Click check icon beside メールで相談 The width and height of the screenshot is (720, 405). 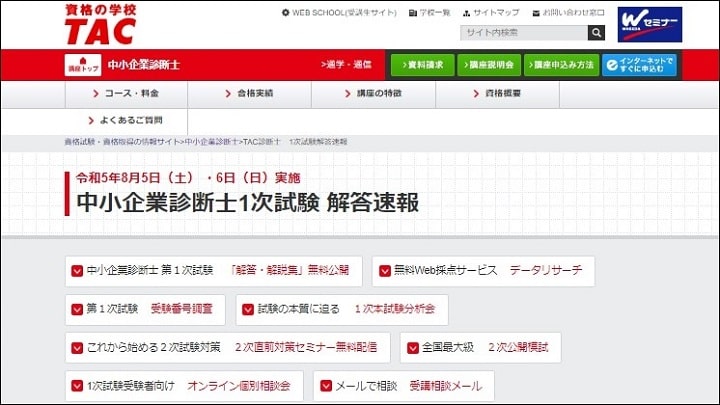tap(326, 386)
